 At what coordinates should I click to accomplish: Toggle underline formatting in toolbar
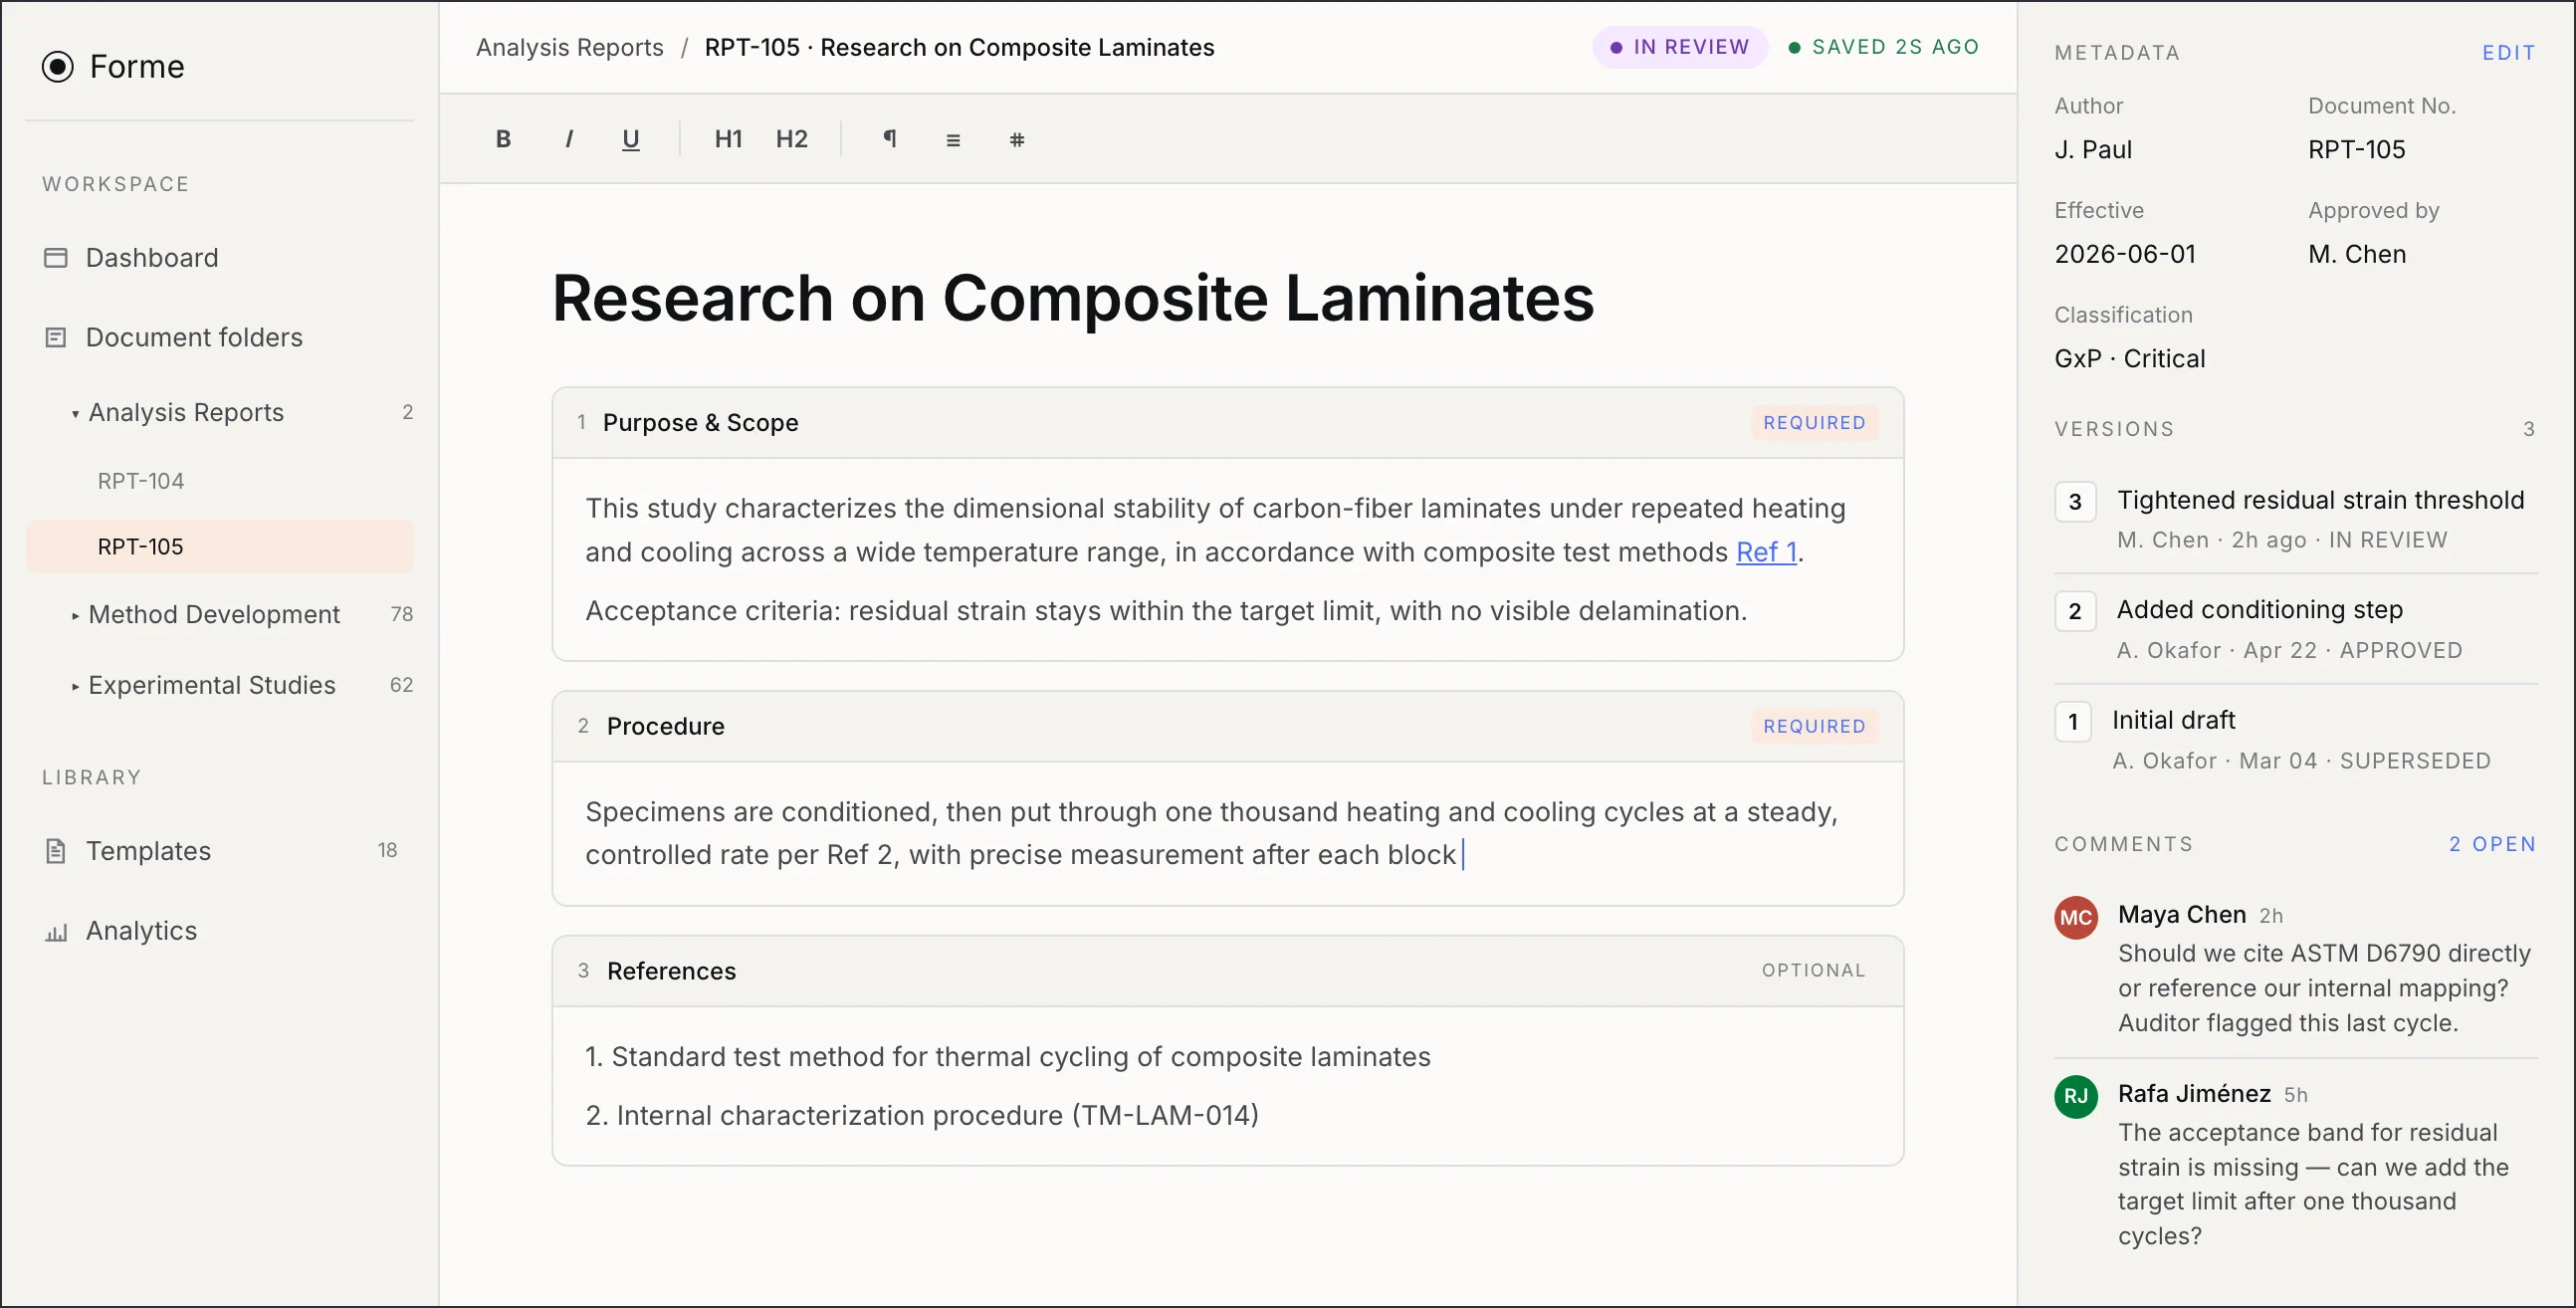[x=631, y=139]
